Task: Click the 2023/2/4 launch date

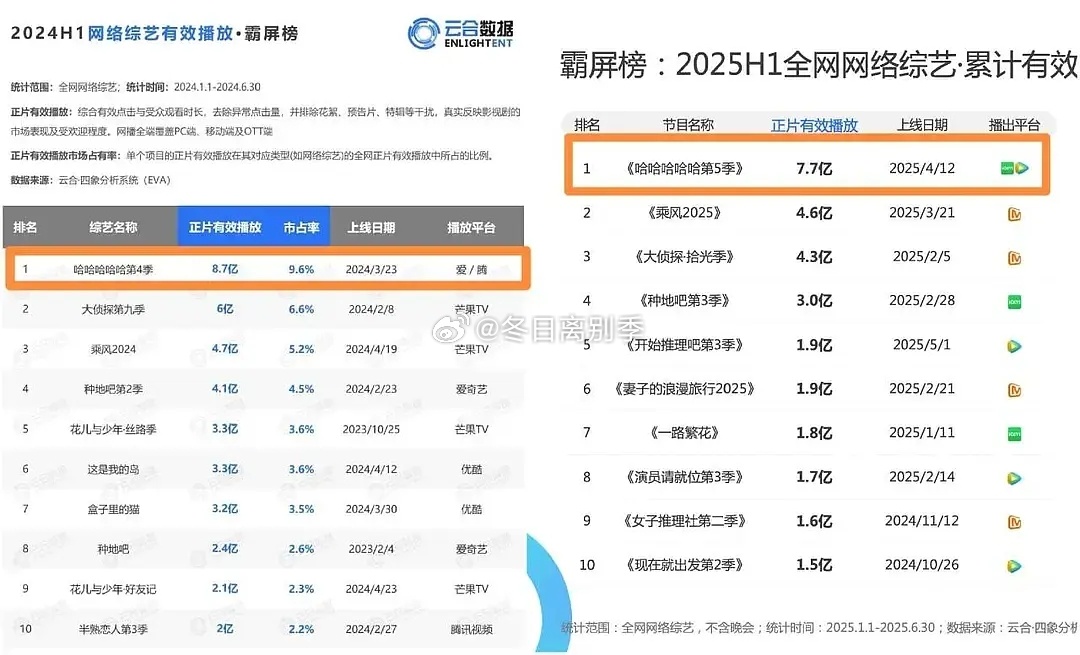Action: (x=371, y=549)
